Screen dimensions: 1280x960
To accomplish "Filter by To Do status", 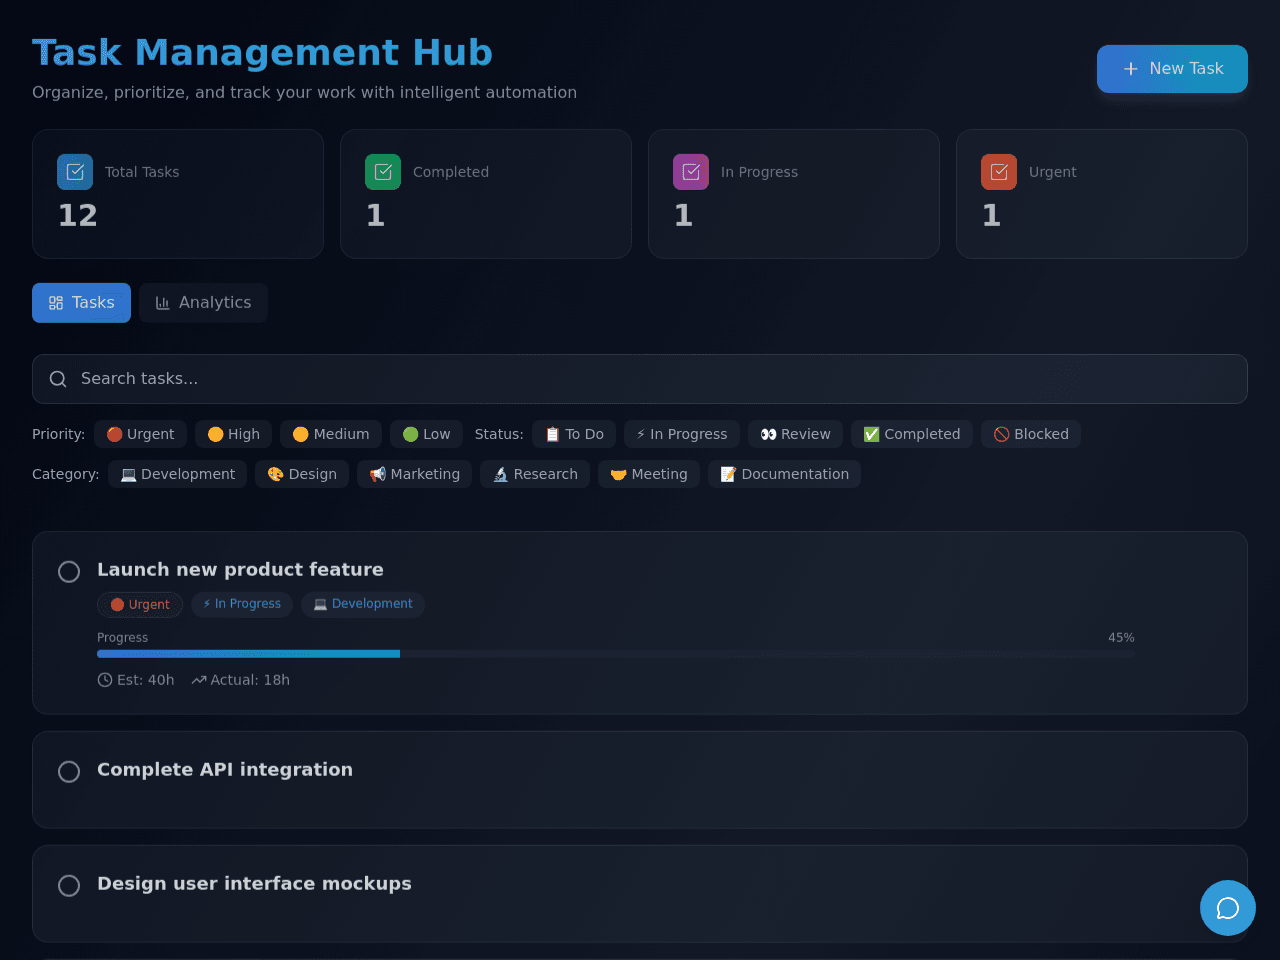I will [x=574, y=434].
